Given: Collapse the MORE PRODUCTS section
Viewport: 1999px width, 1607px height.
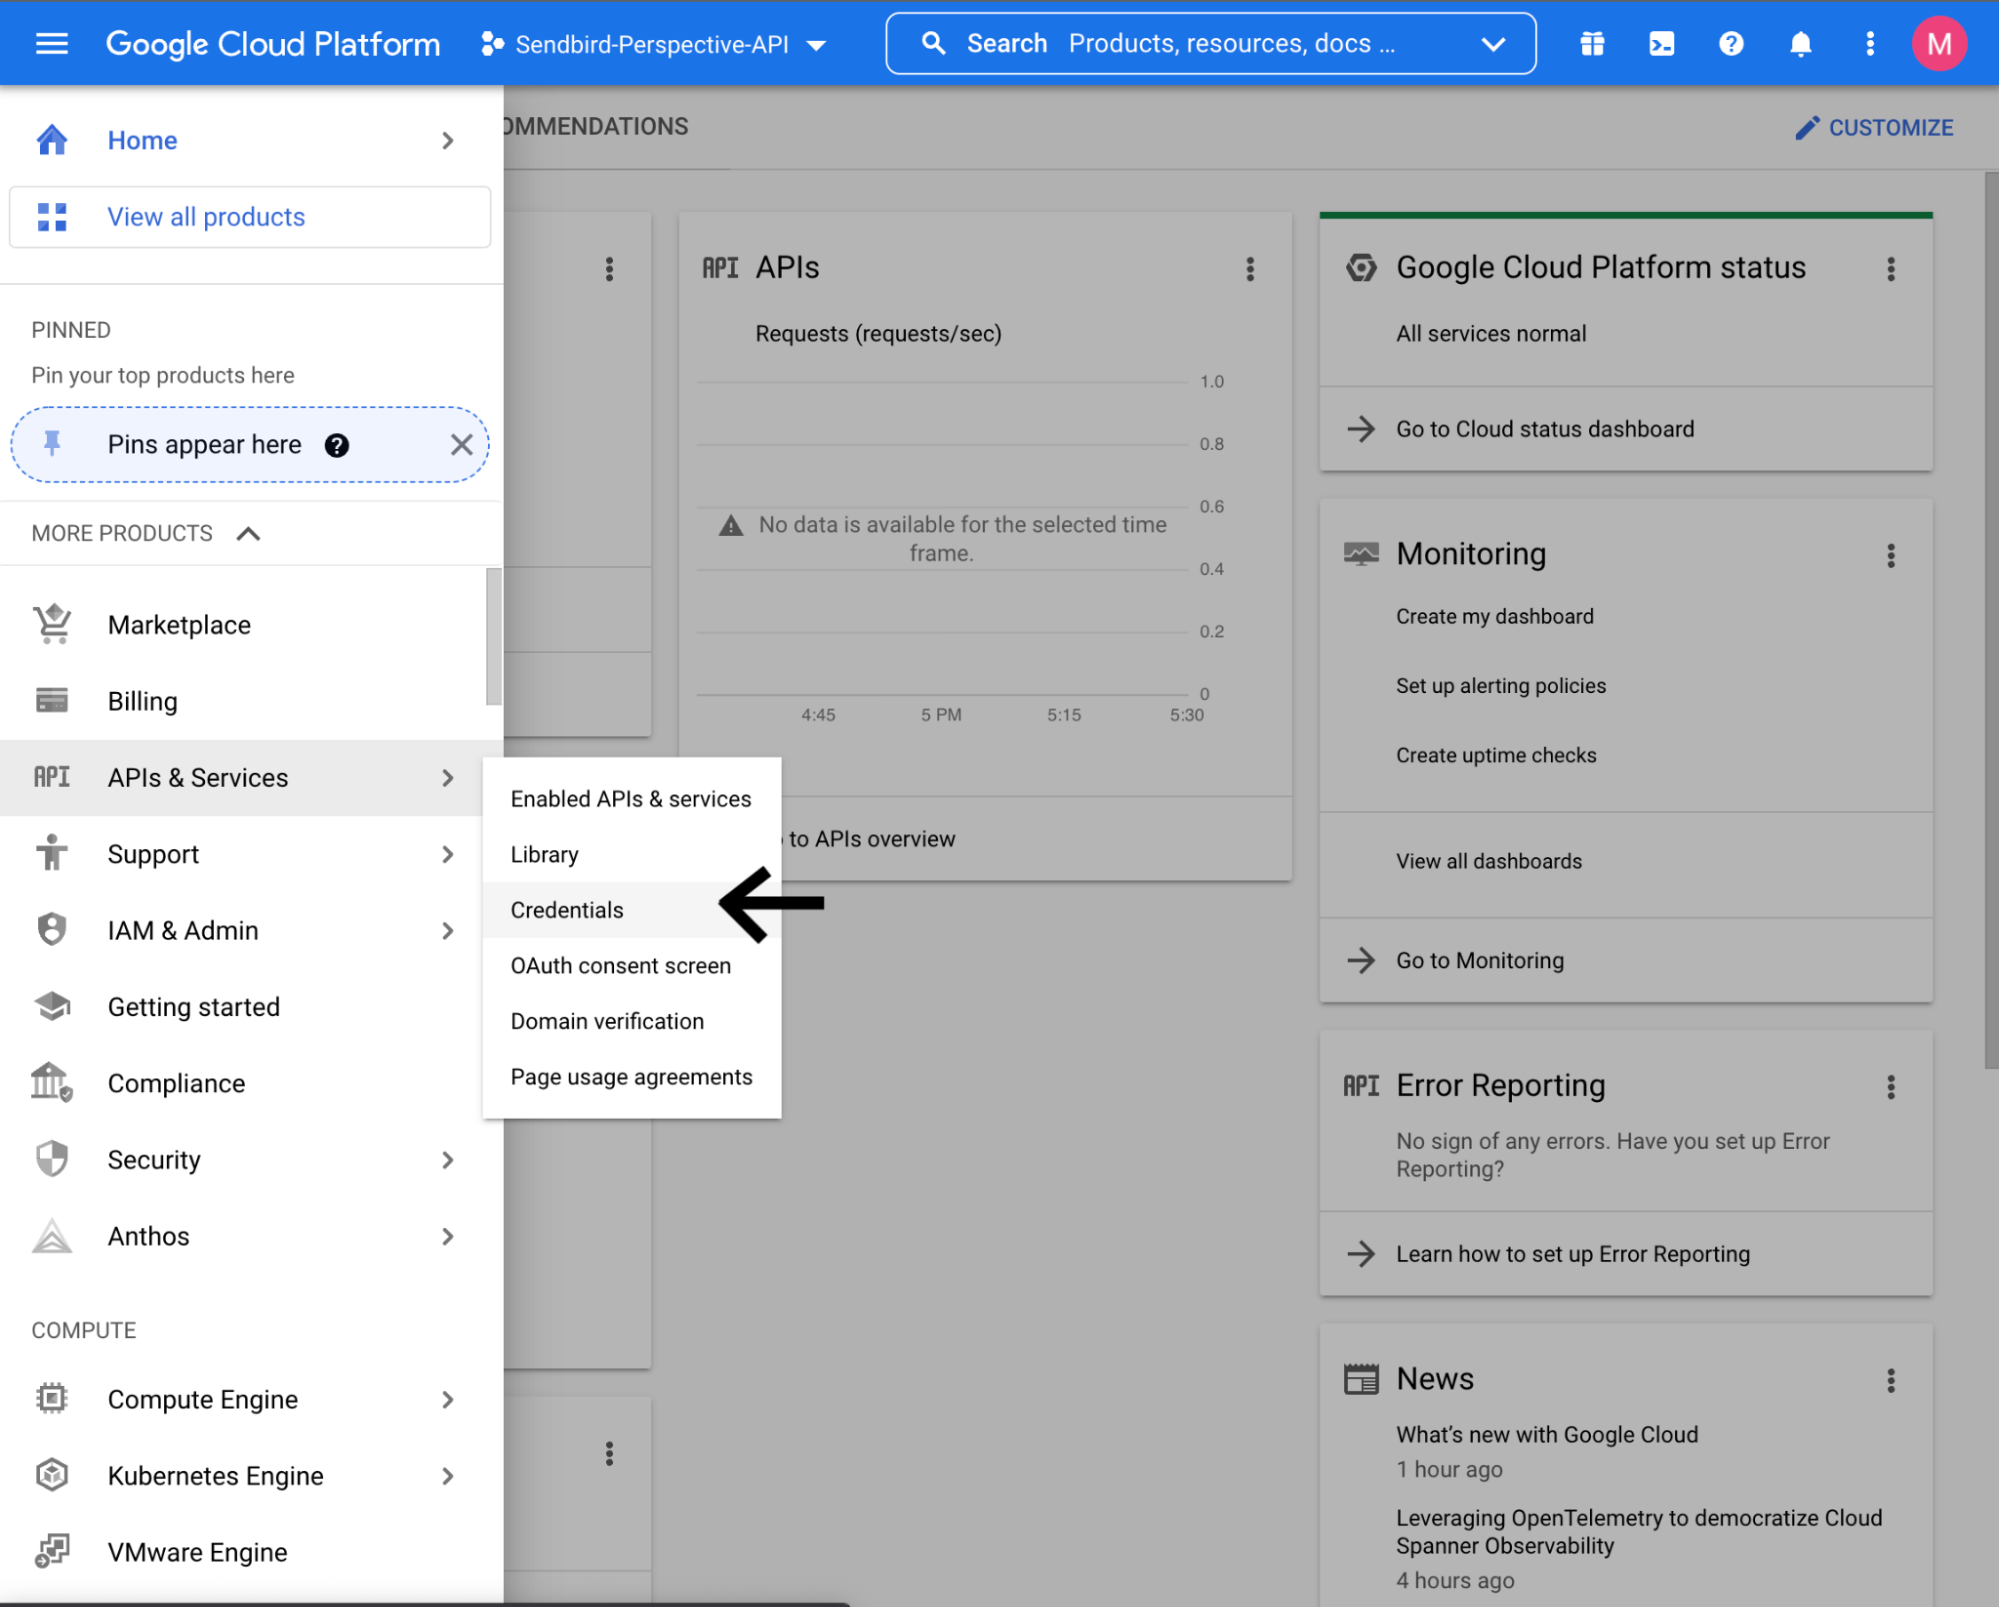Looking at the screenshot, I should pos(248,534).
